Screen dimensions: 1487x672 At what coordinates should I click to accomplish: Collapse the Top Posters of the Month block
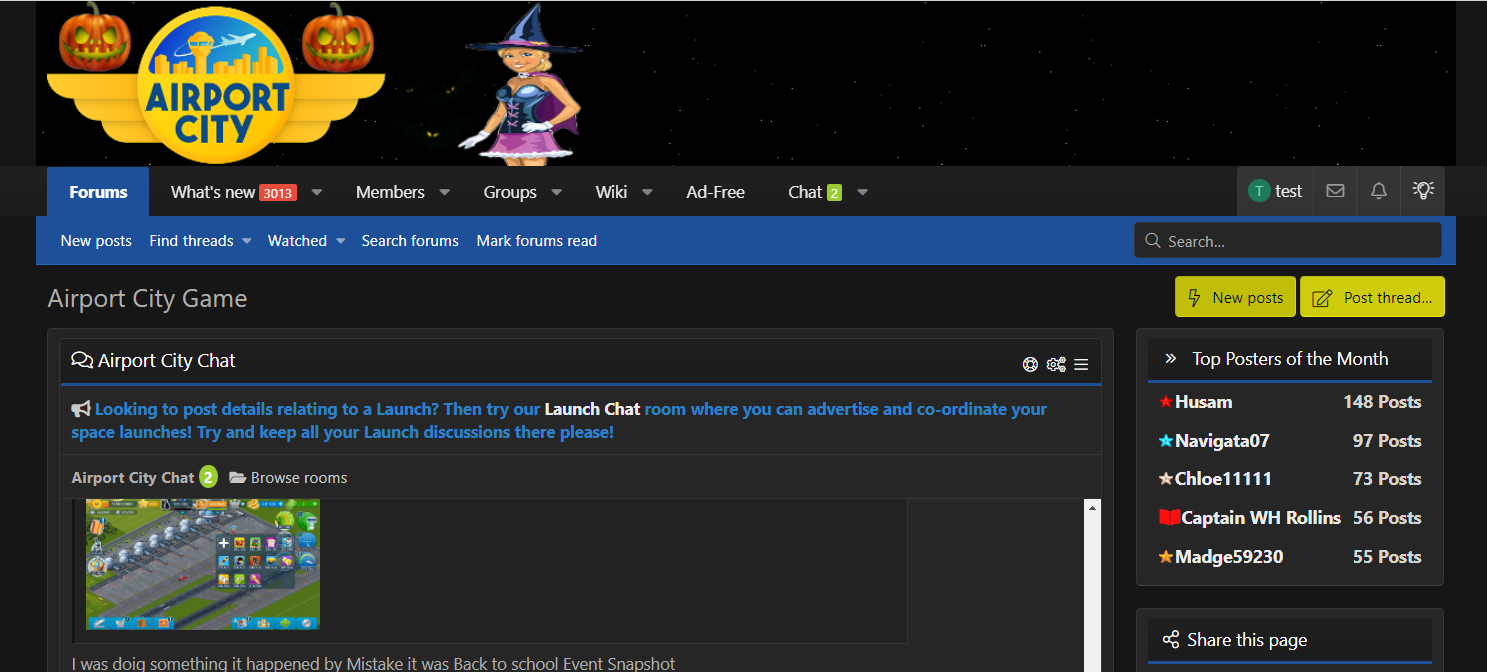1171,359
